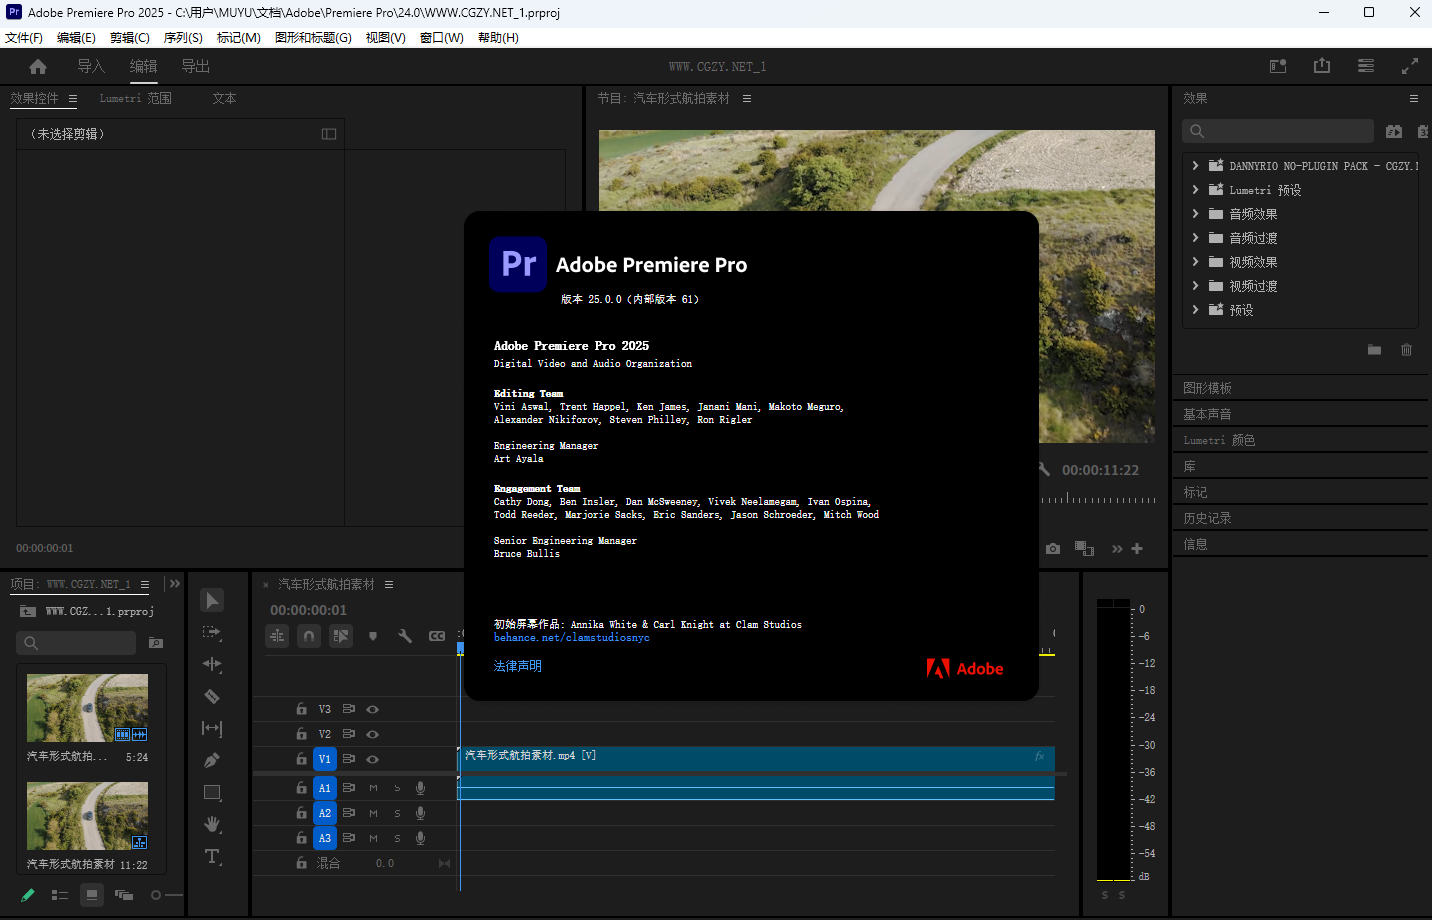Select the Slip tool
The height and width of the screenshot is (920, 1432).
212,728
